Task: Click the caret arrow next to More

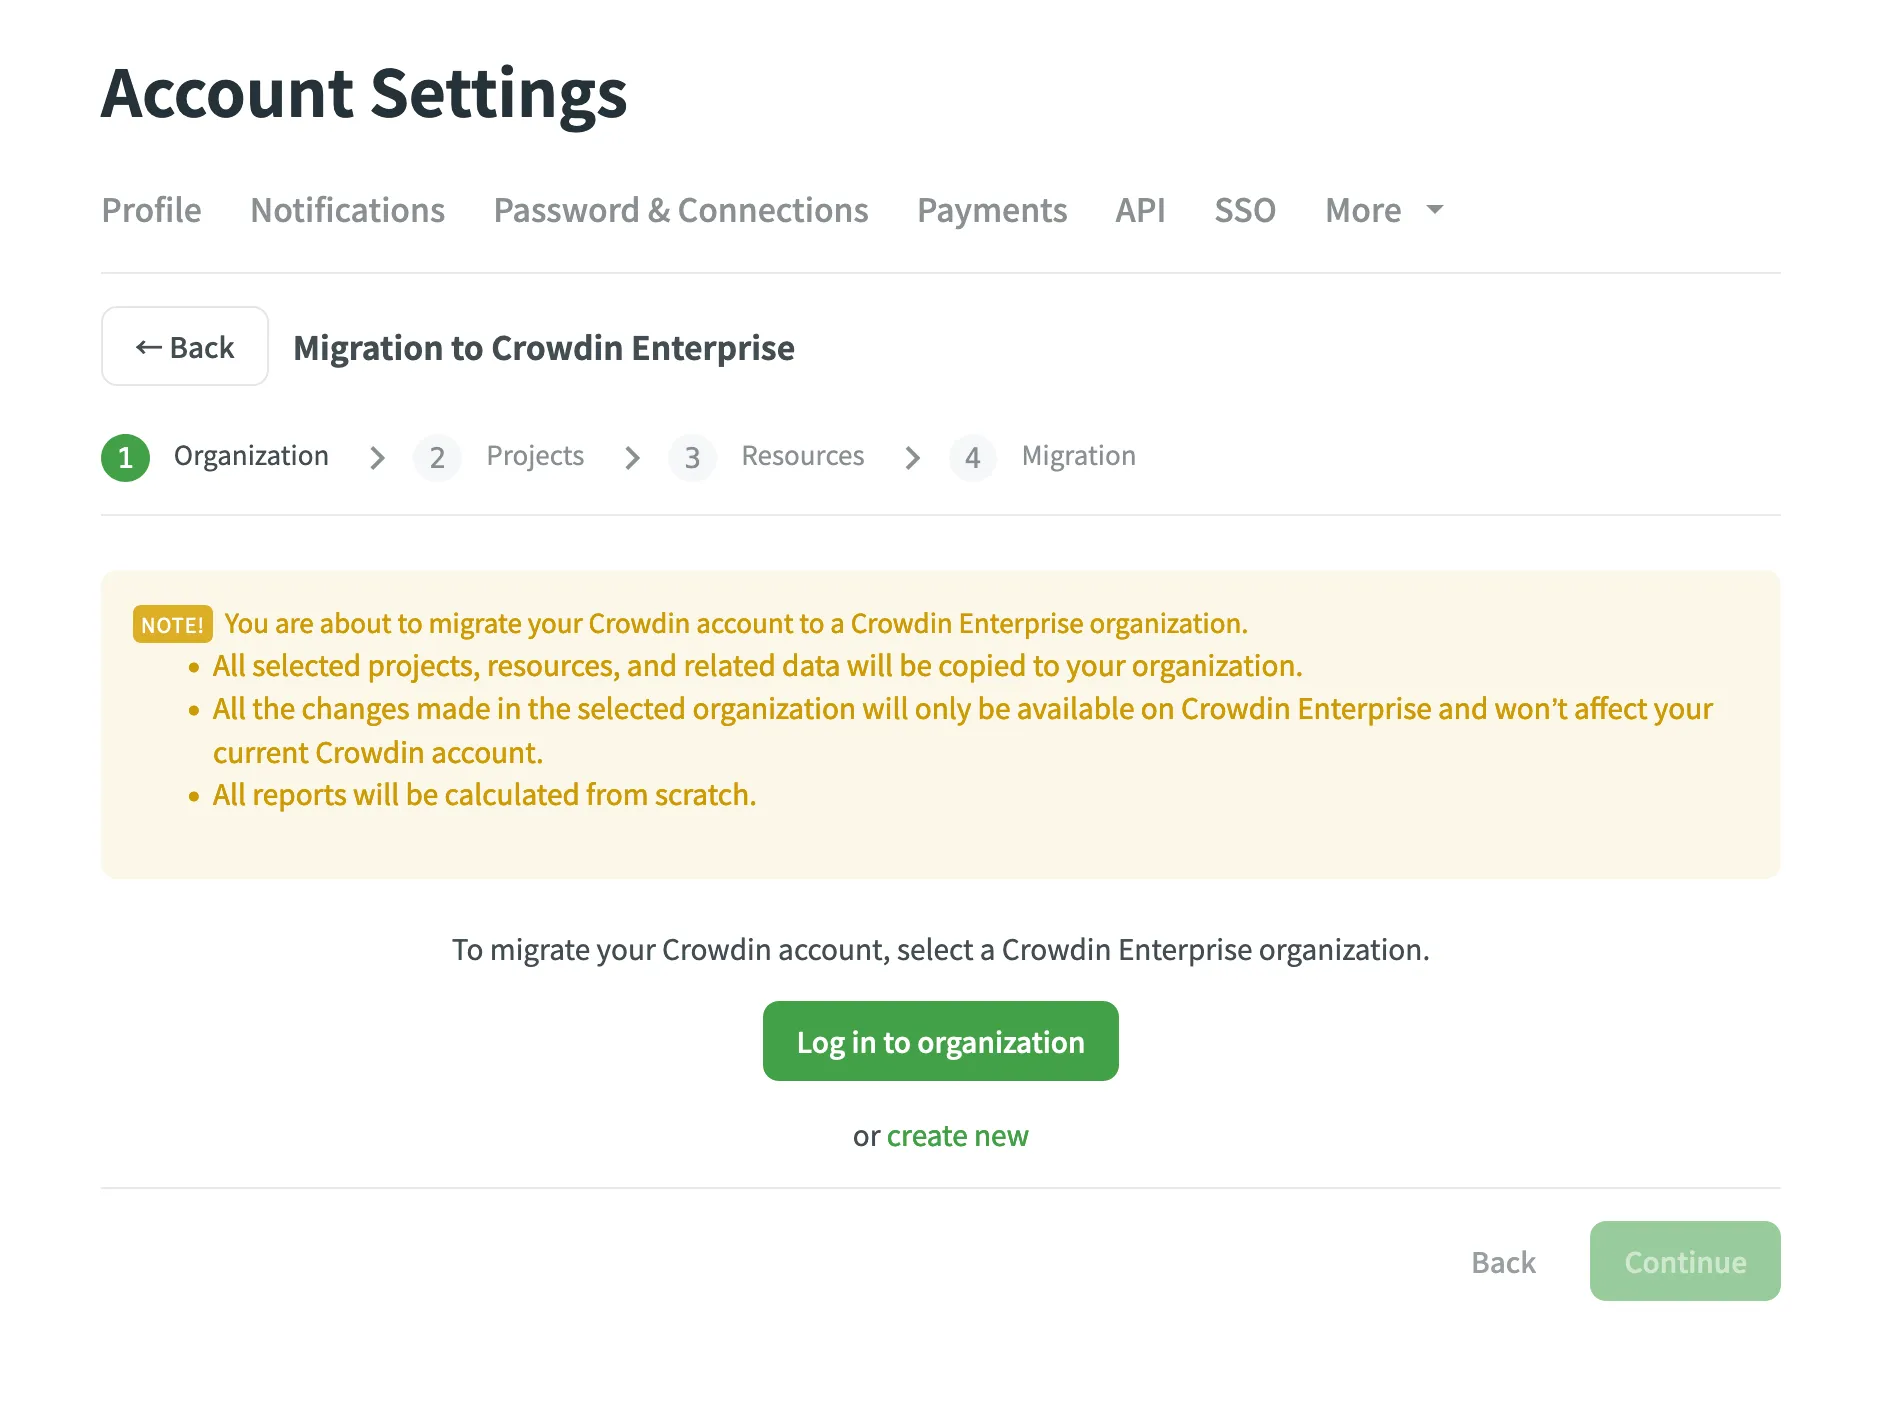Action: pos(1434,210)
